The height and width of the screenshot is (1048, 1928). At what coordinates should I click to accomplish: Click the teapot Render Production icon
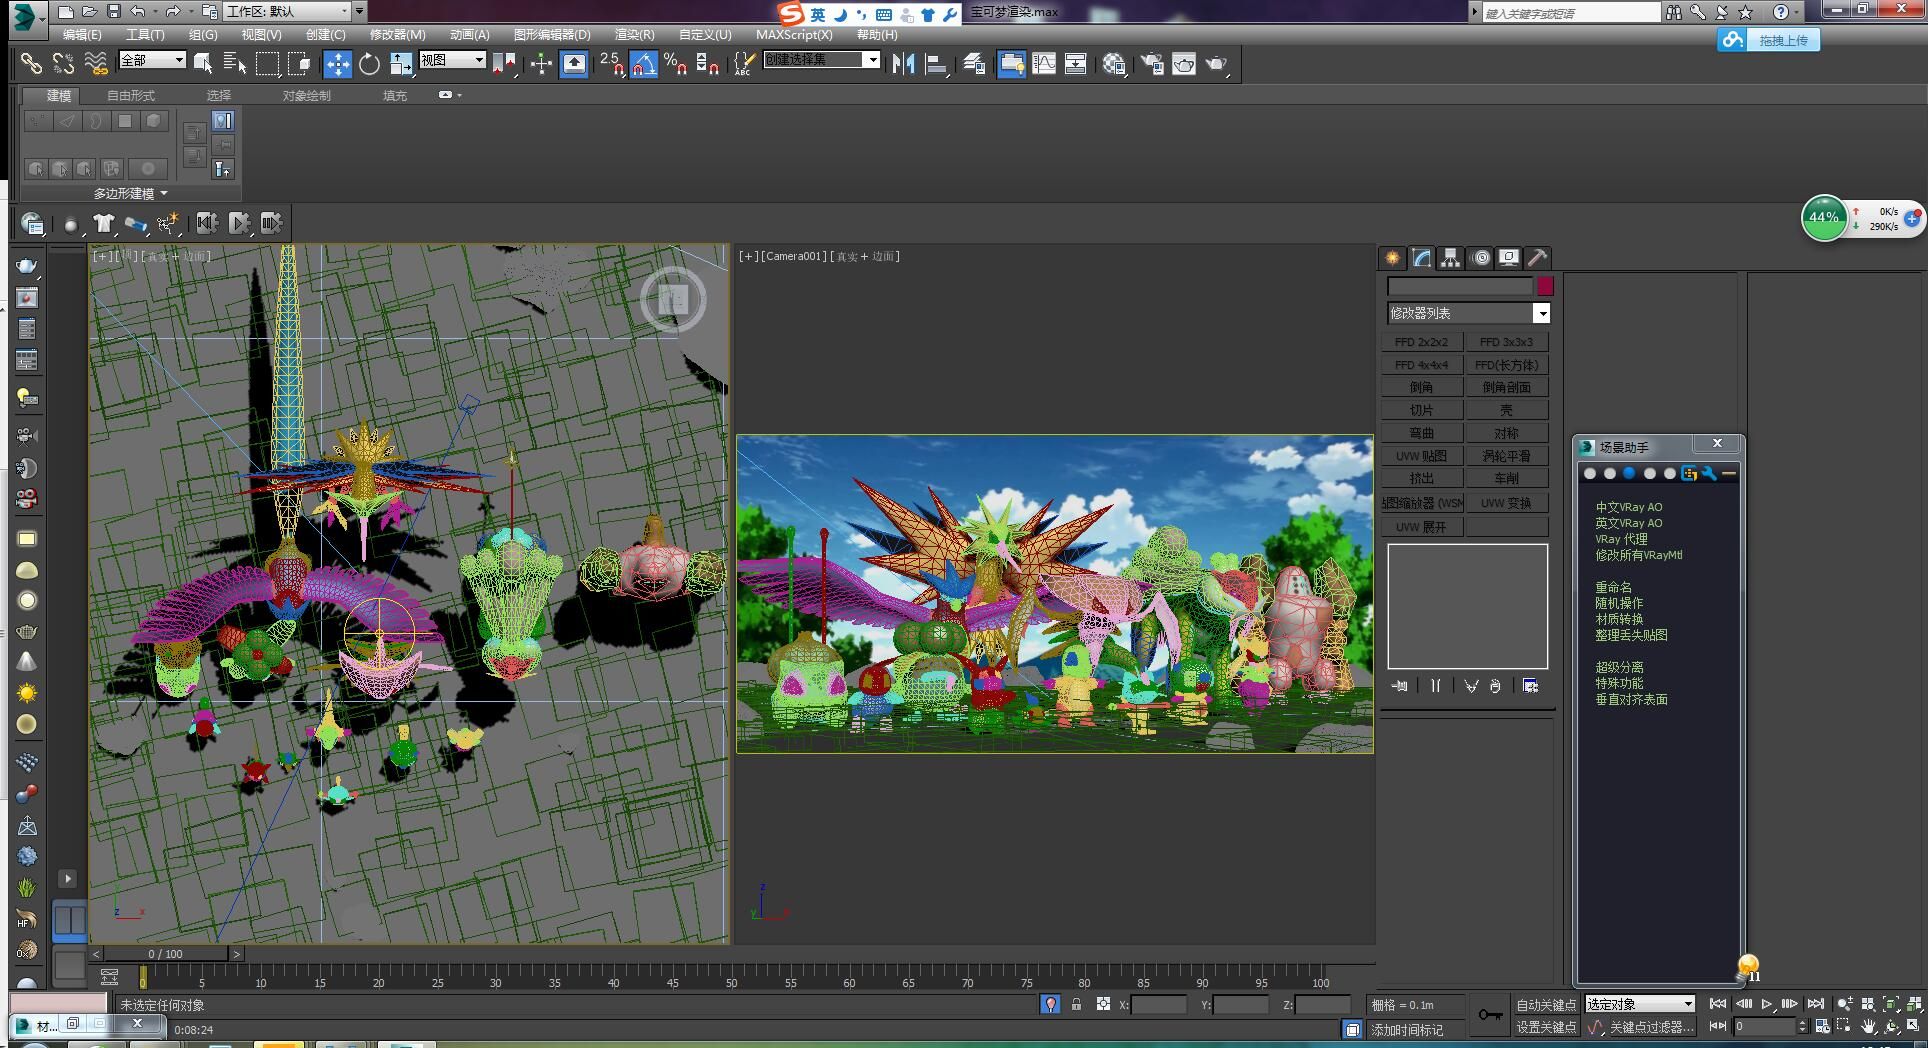pyautogui.click(x=1216, y=64)
